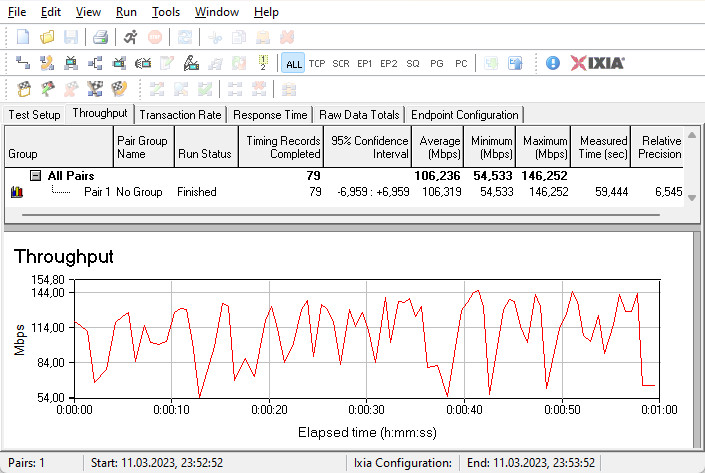Click the Group column header

[58, 147]
